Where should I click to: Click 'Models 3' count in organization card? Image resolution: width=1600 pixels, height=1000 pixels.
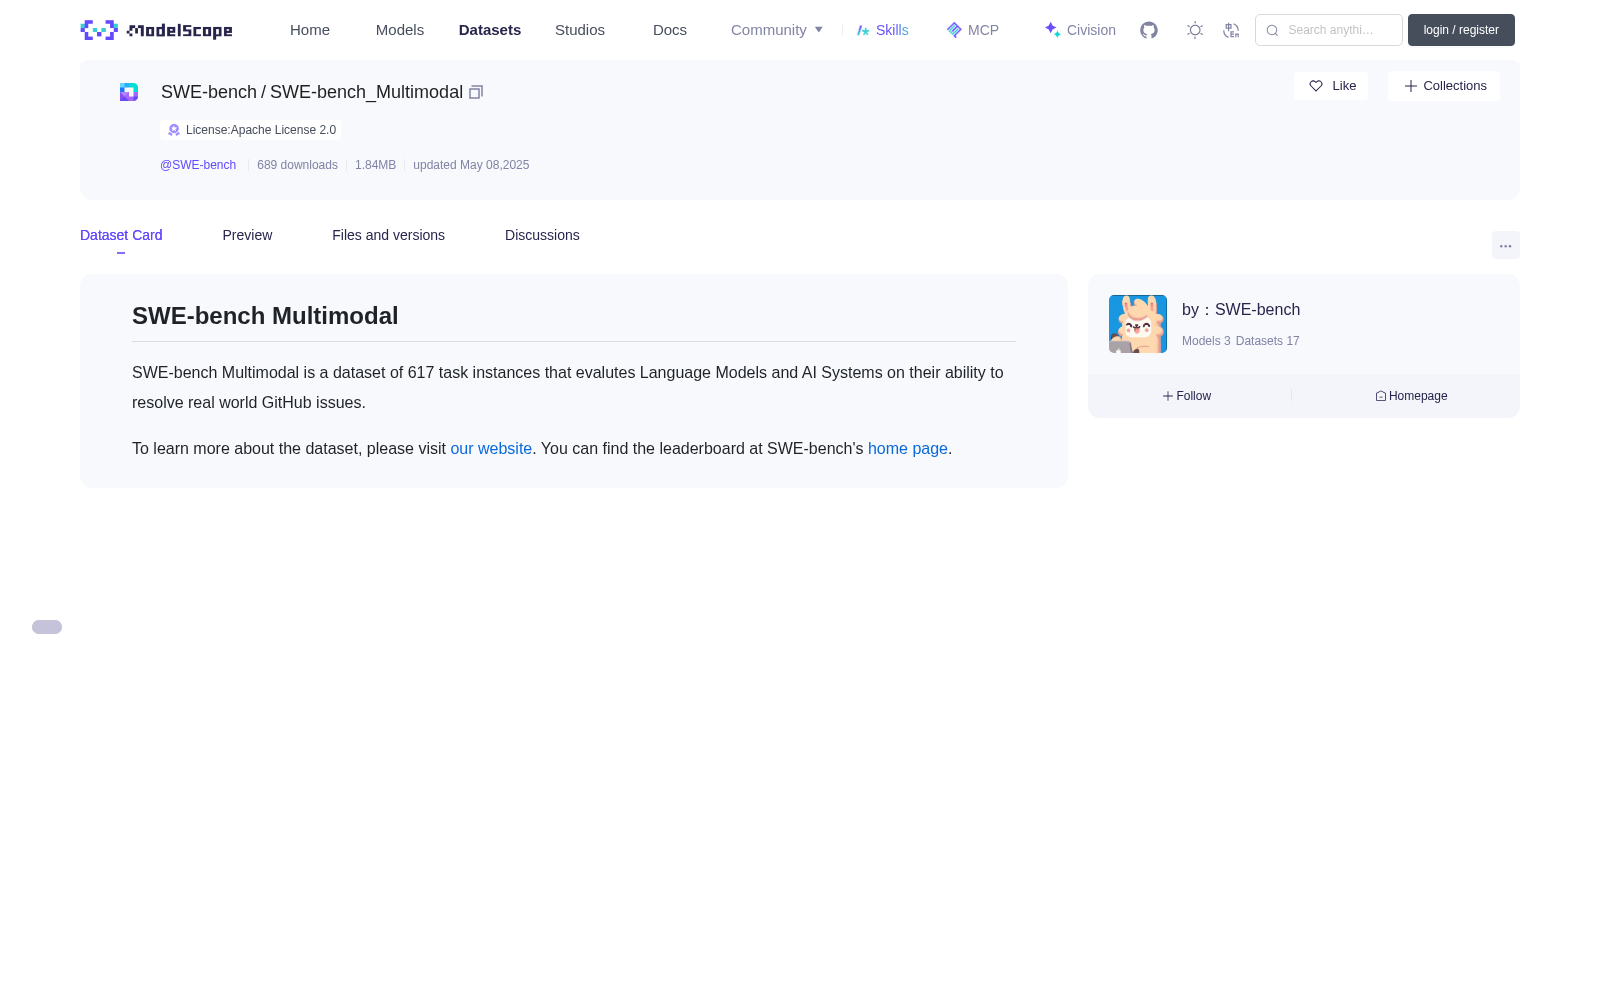pos(1206,341)
